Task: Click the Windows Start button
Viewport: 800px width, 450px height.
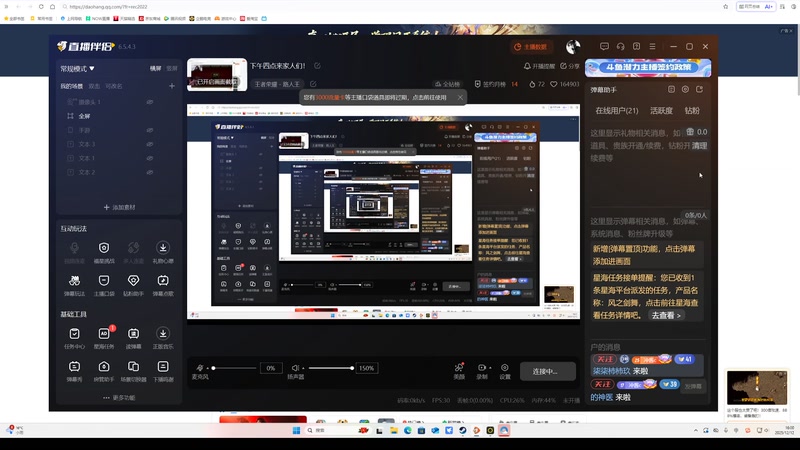Action: 296,431
